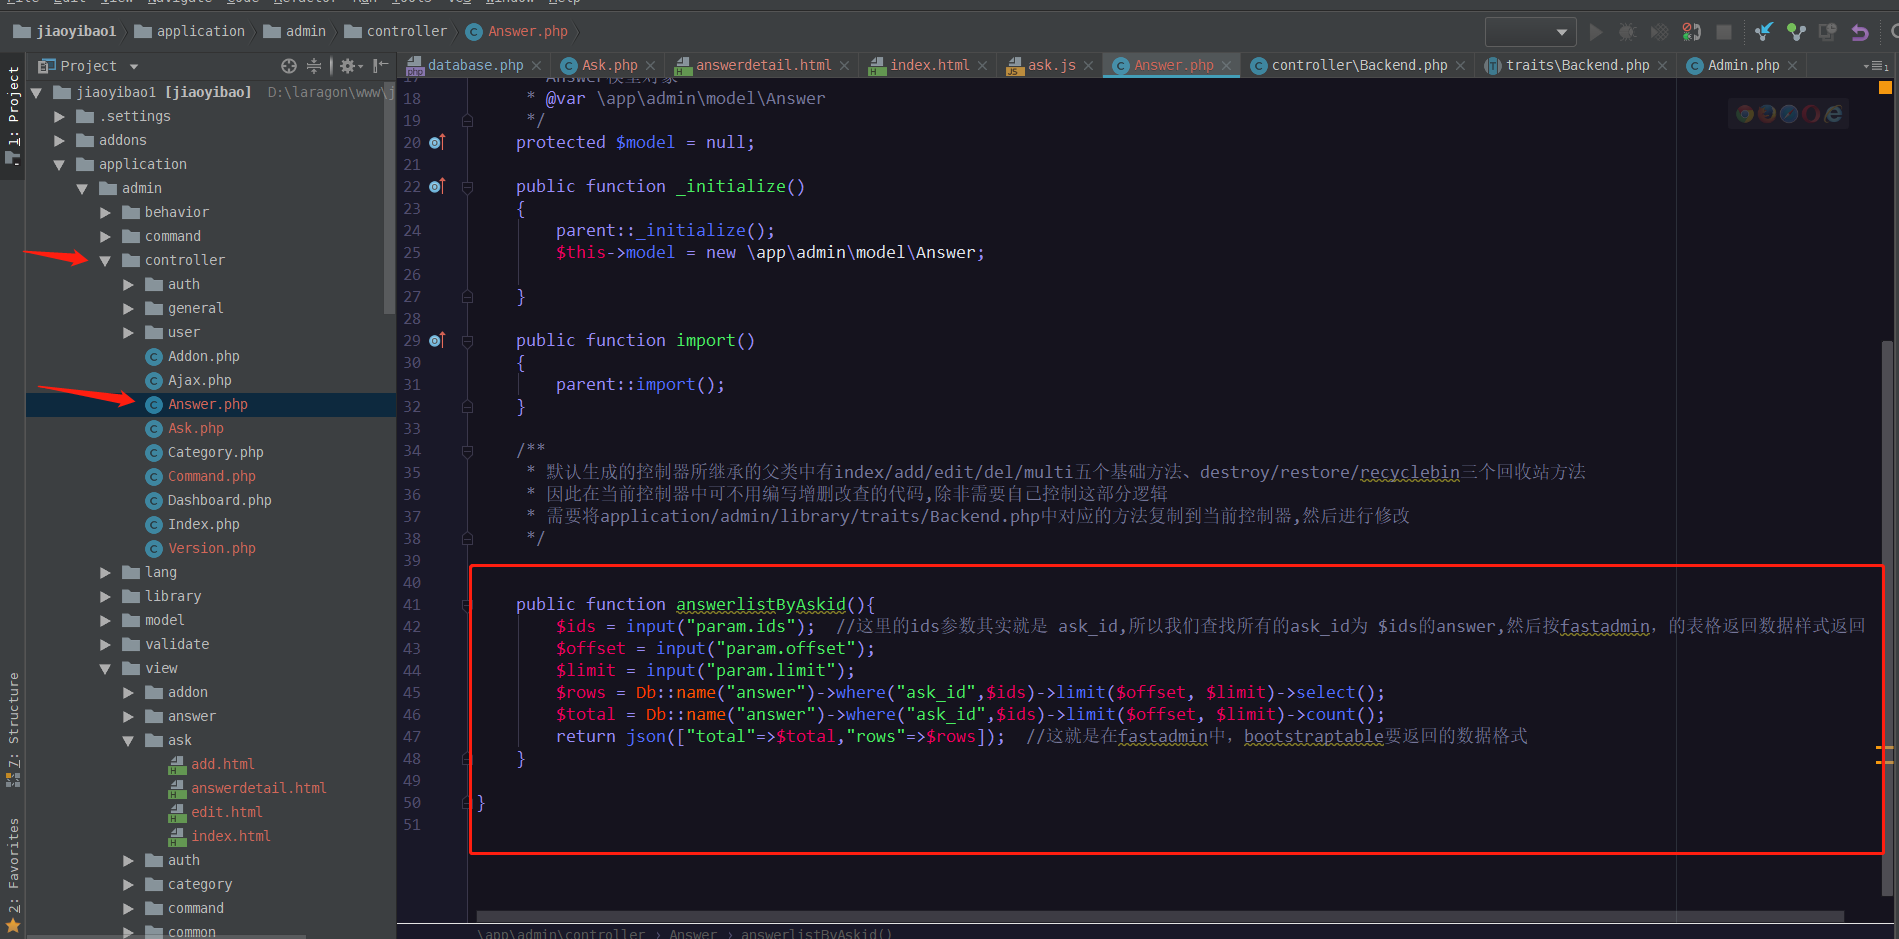The image size is (1899, 939).
Task: Click controller breadcrumb in navigation bar
Action: (x=396, y=32)
